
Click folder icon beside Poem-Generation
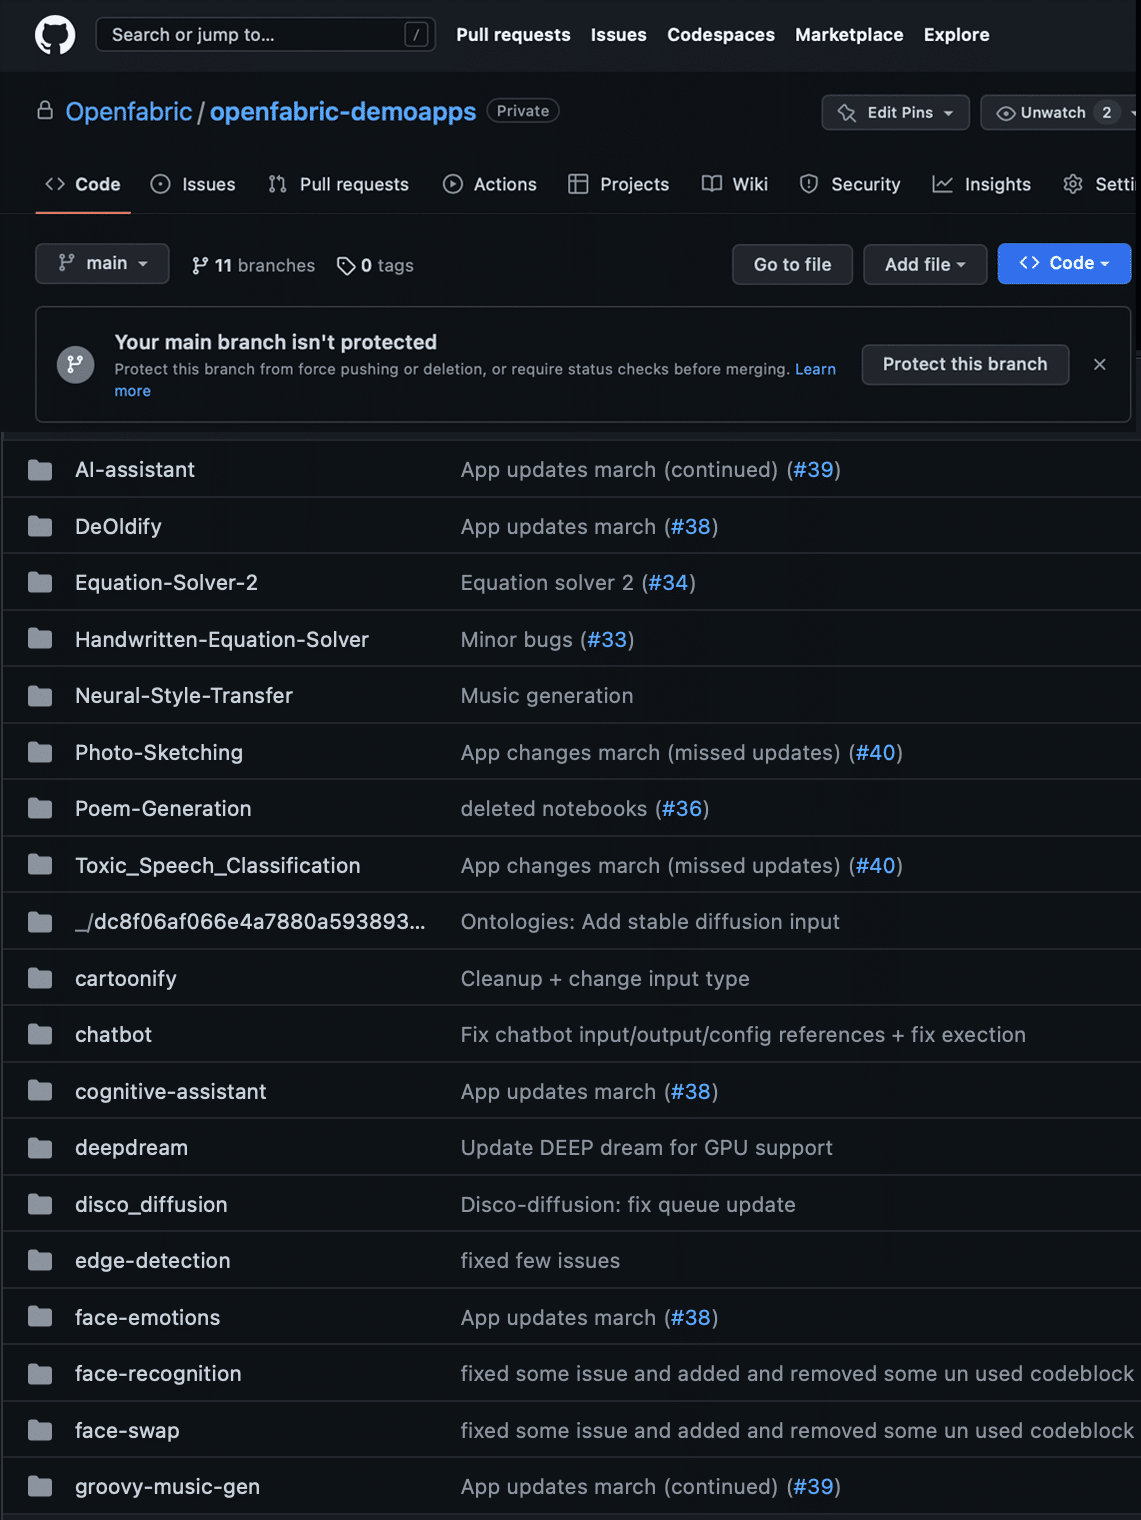click(x=40, y=808)
